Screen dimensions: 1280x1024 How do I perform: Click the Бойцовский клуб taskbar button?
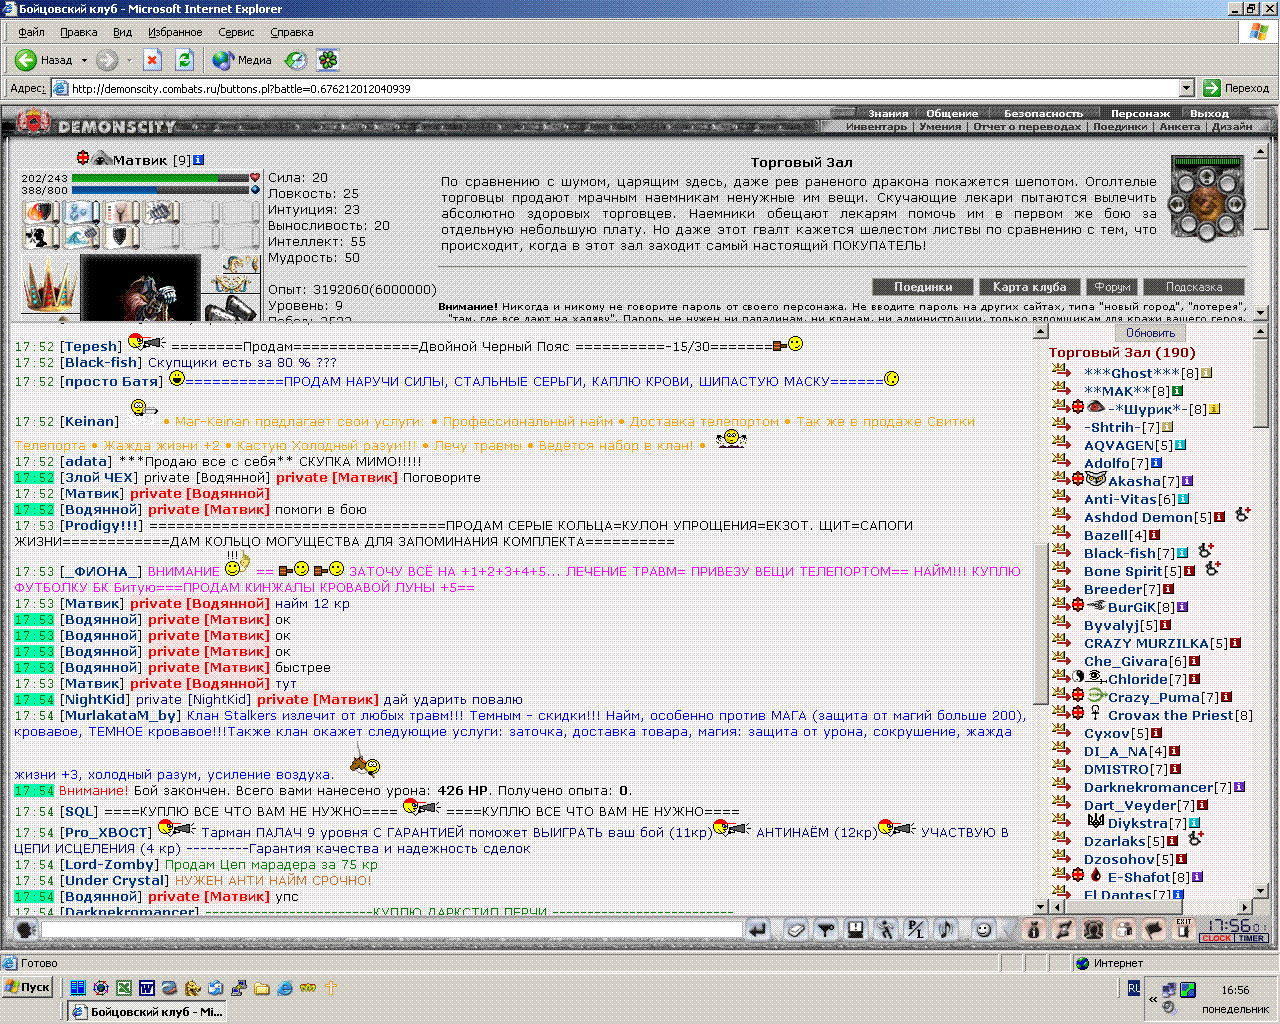[148, 1012]
